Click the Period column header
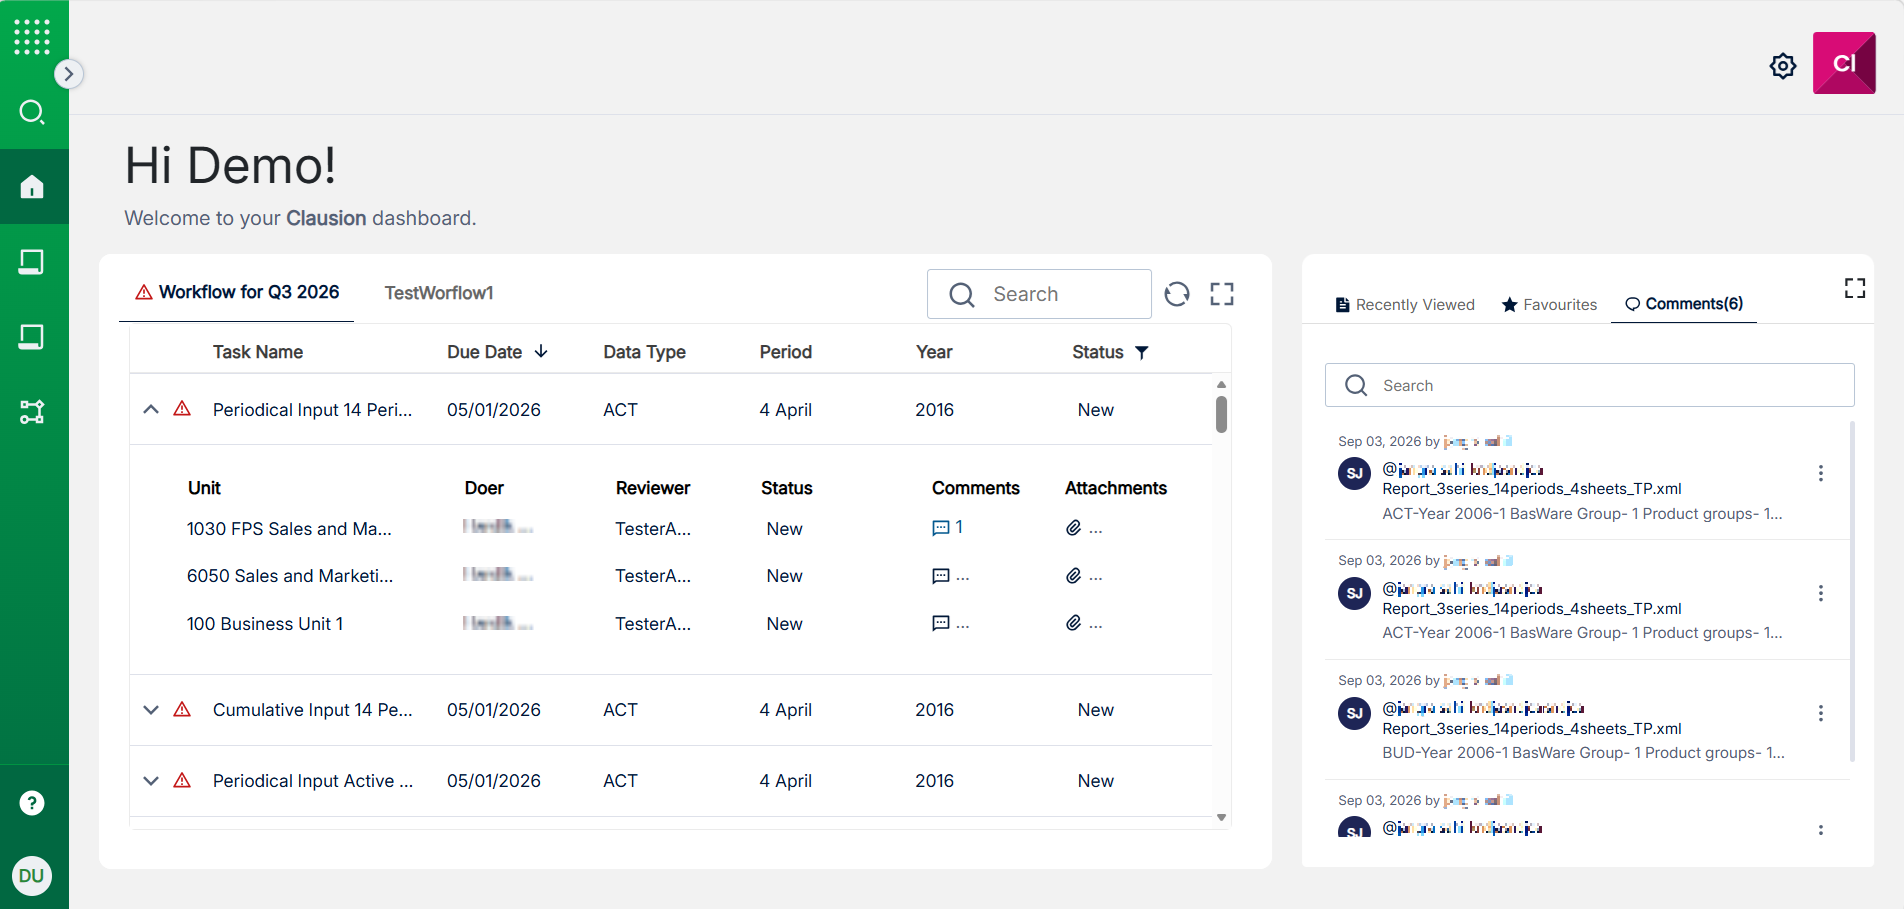The image size is (1904, 909). pos(785,352)
